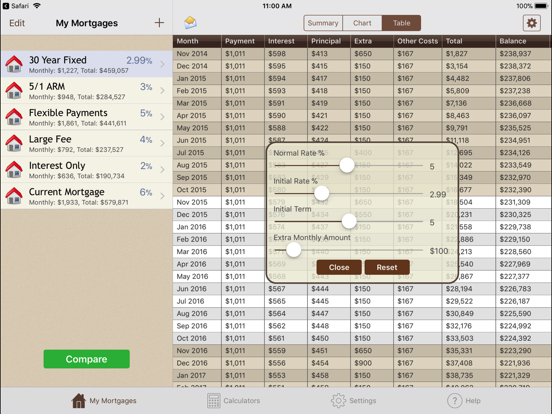Image resolution: width=552 pixels, height=414 pixels.
Task: Select the Flexible Payments mortgage title
Action: tap(68, 113)
